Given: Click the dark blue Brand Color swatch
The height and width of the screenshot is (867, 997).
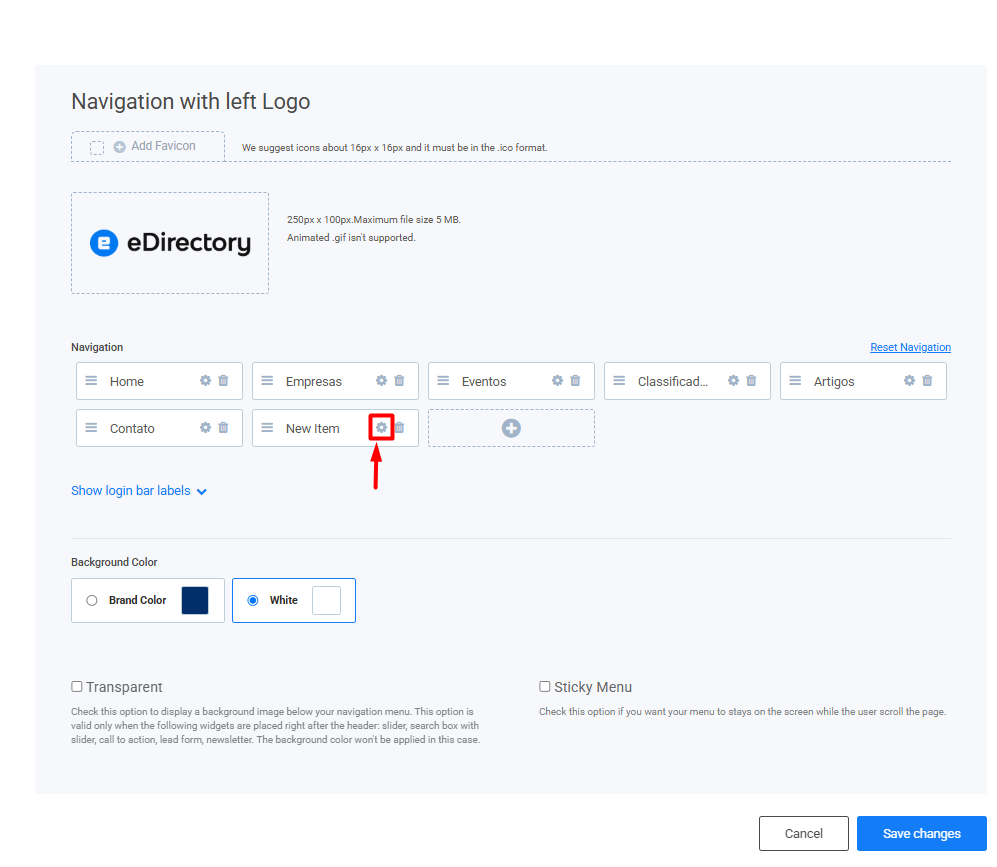Looking at the screenshot, I should click(x=195, y=601).
